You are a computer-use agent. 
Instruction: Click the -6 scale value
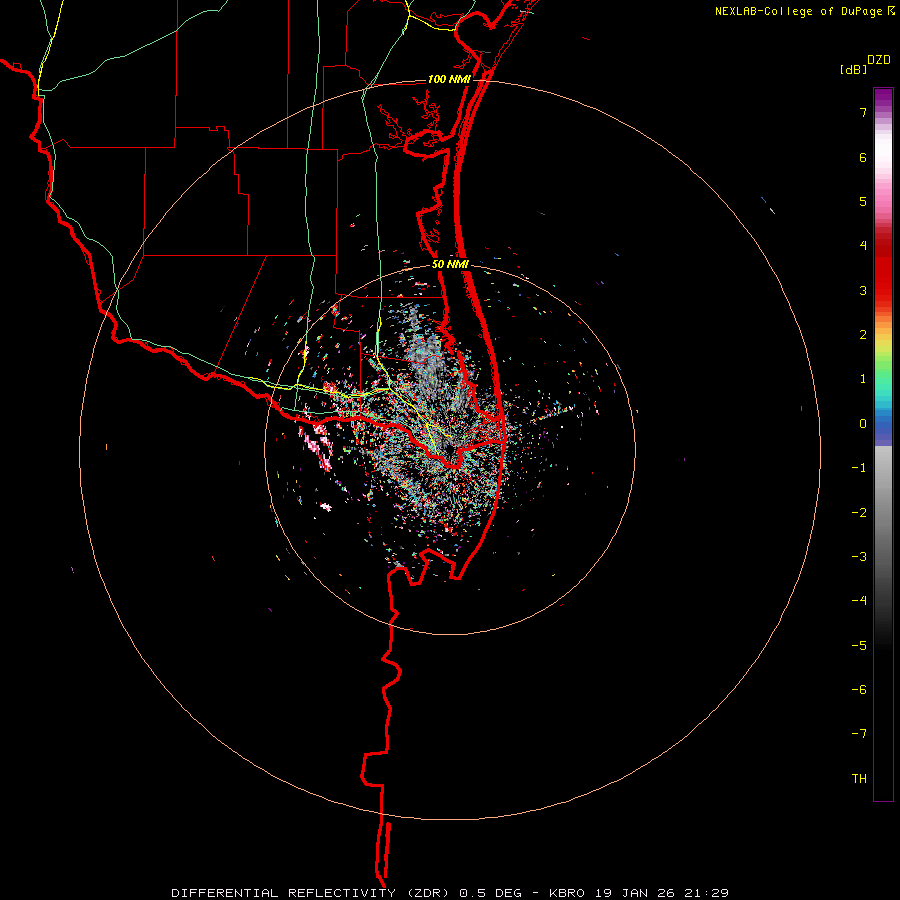(x=859, y=690)
